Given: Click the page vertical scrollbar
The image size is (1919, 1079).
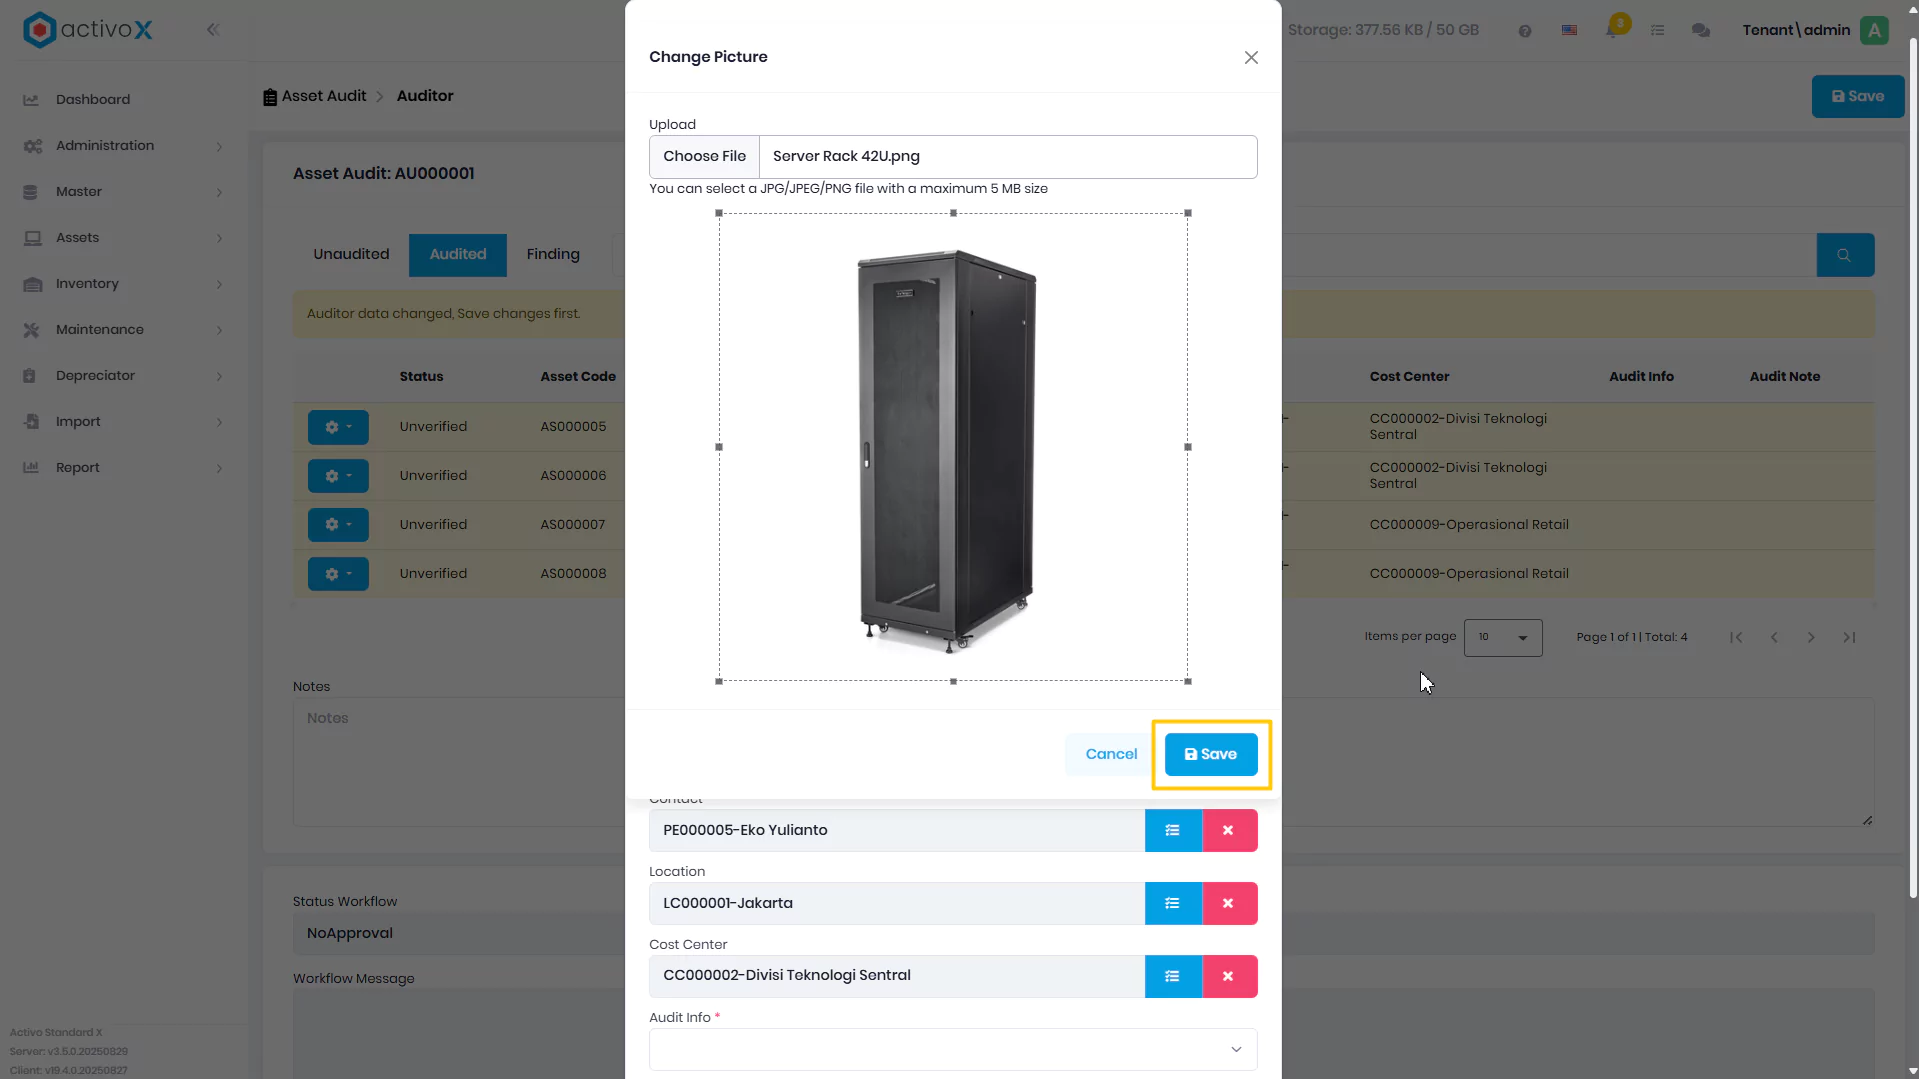Looking at the screenshot, I should pyautogui.click(x=1912, y=468).
